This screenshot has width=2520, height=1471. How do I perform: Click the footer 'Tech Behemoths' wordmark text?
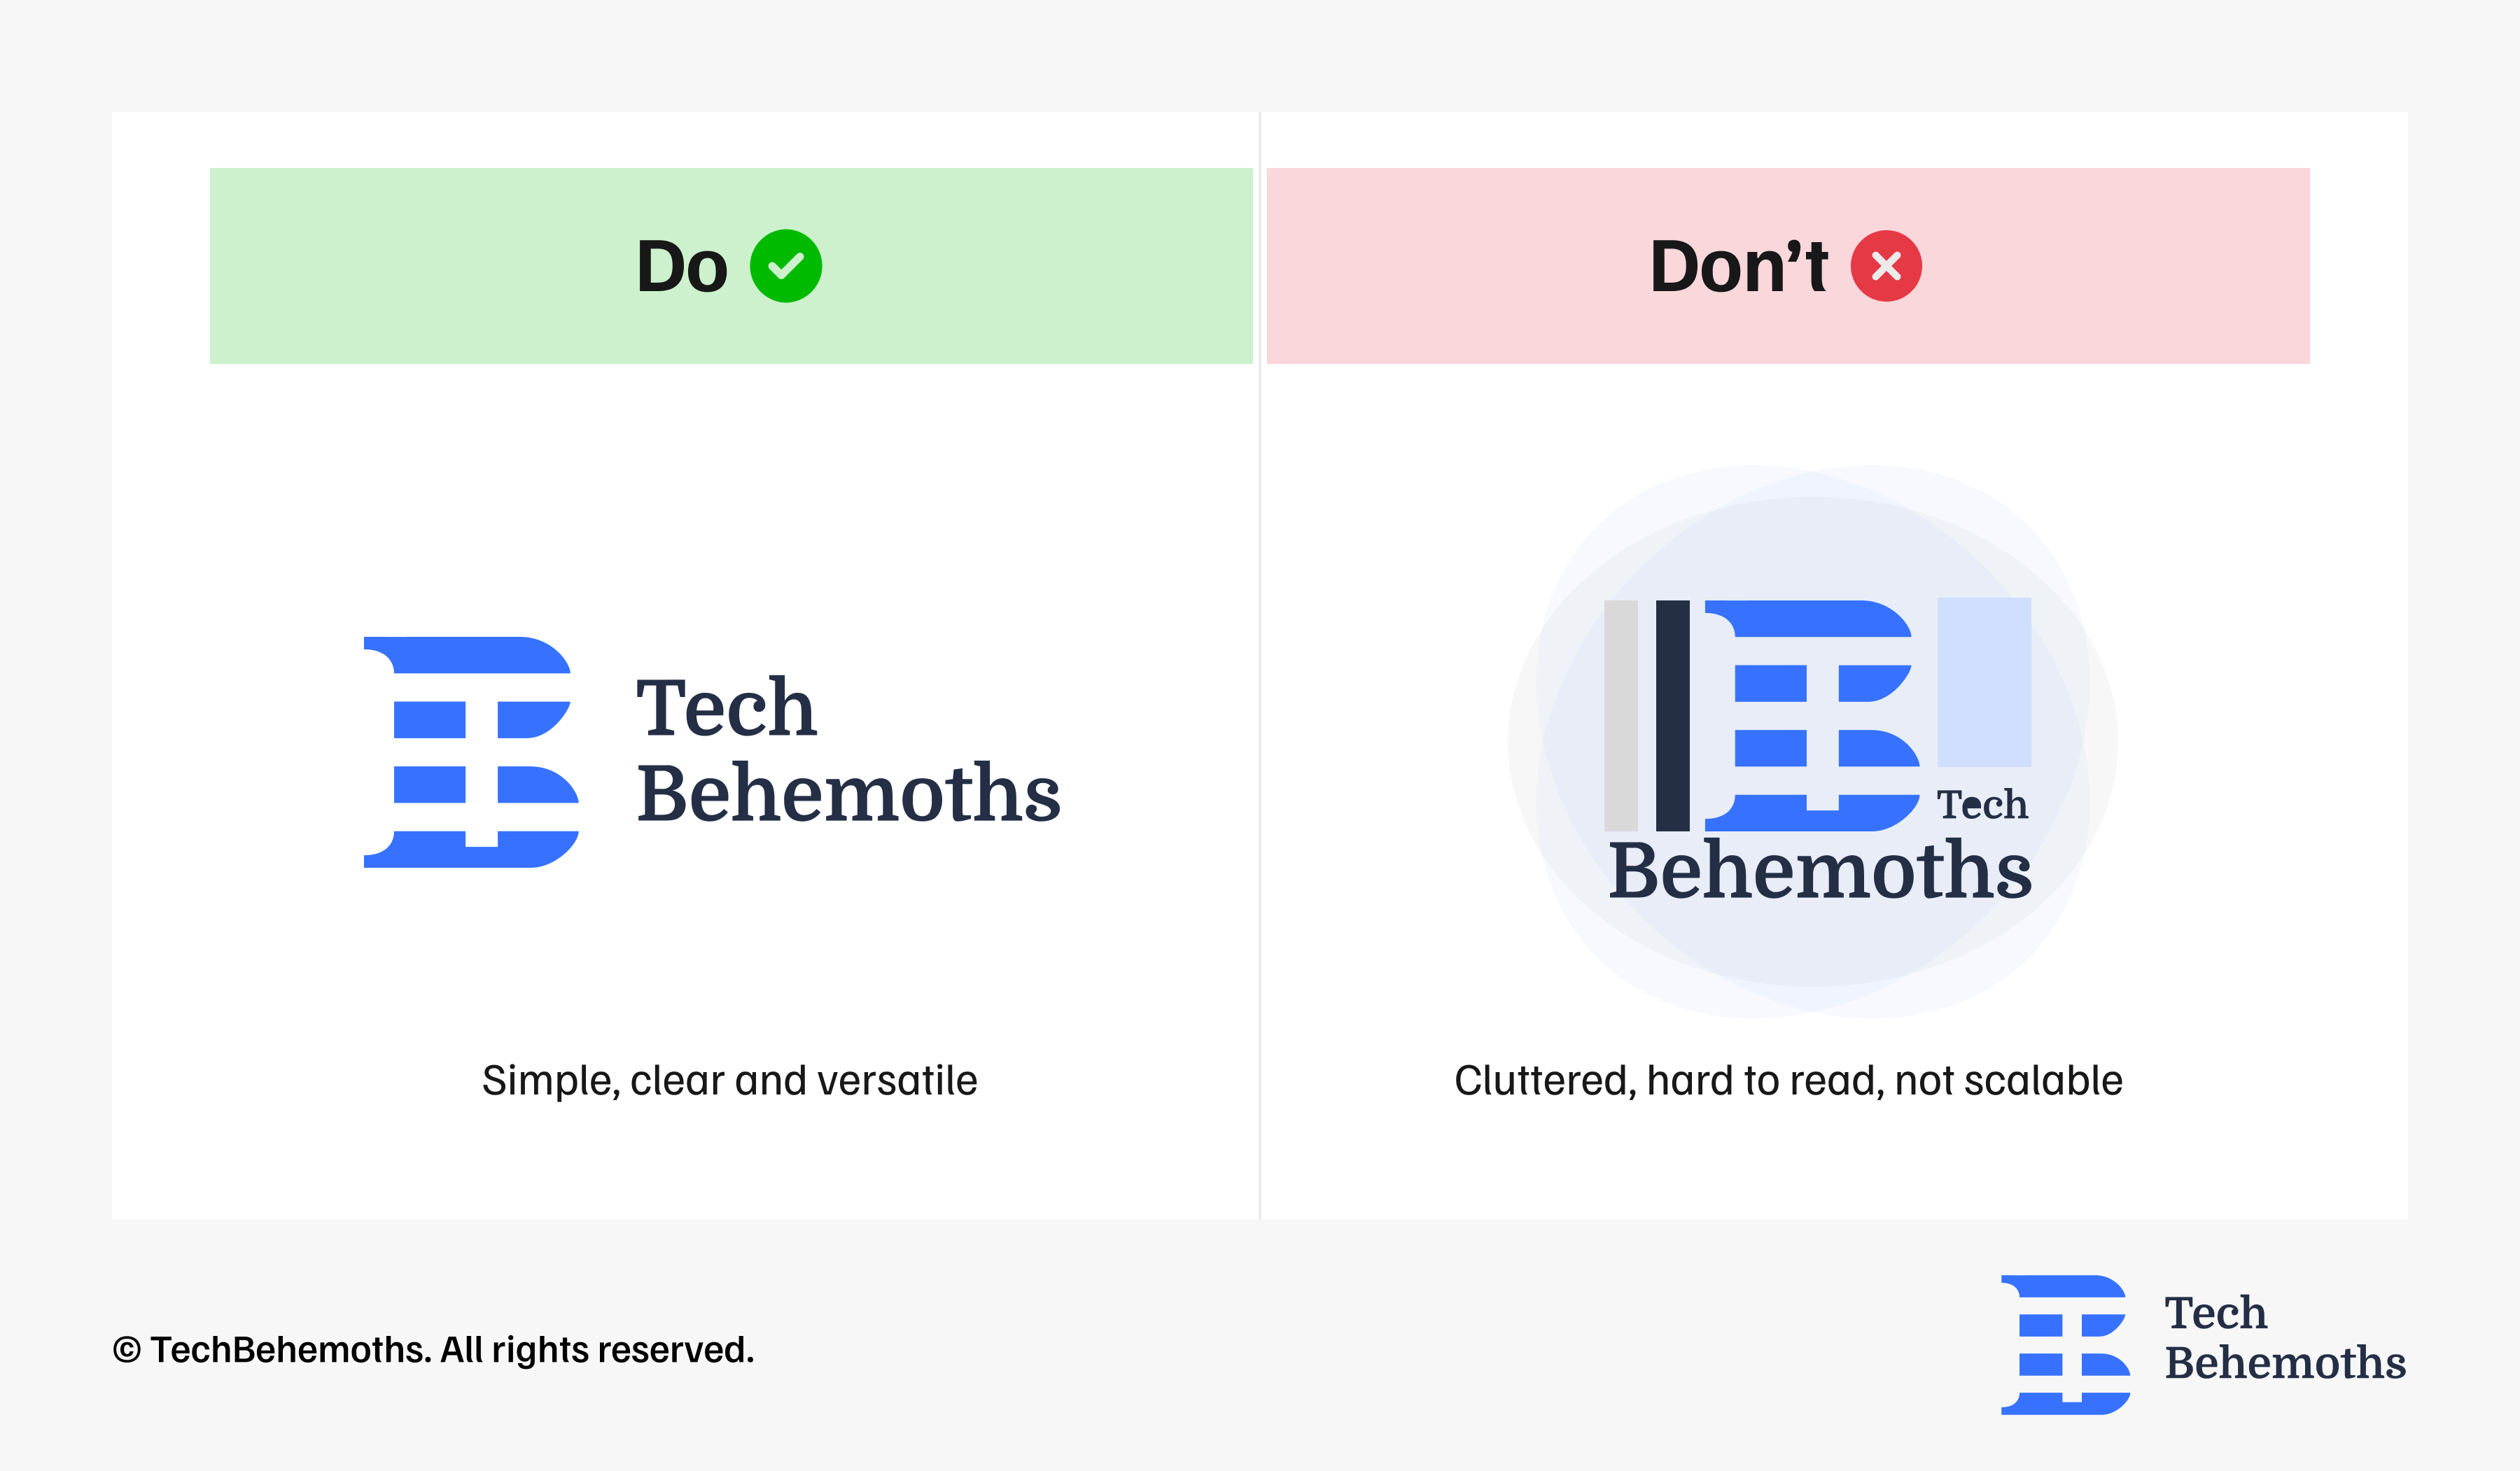click(x=2285, y=1338)
